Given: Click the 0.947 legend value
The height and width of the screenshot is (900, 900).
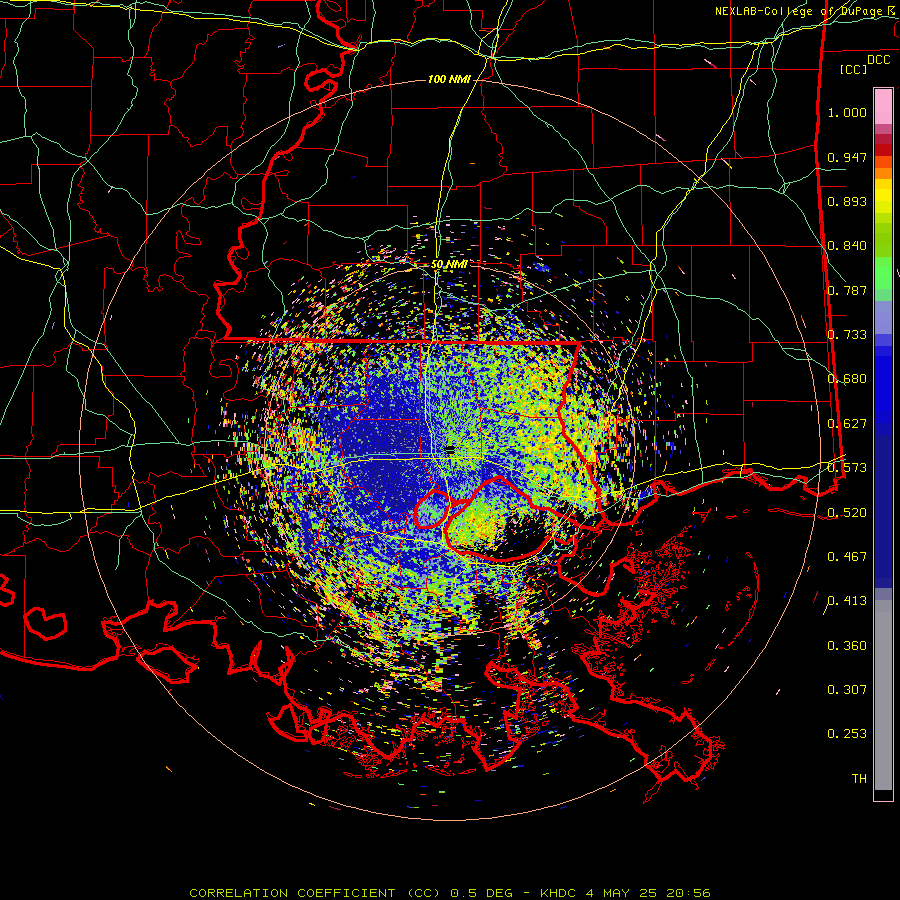Looking at the screenshot, I should [847, 157].
